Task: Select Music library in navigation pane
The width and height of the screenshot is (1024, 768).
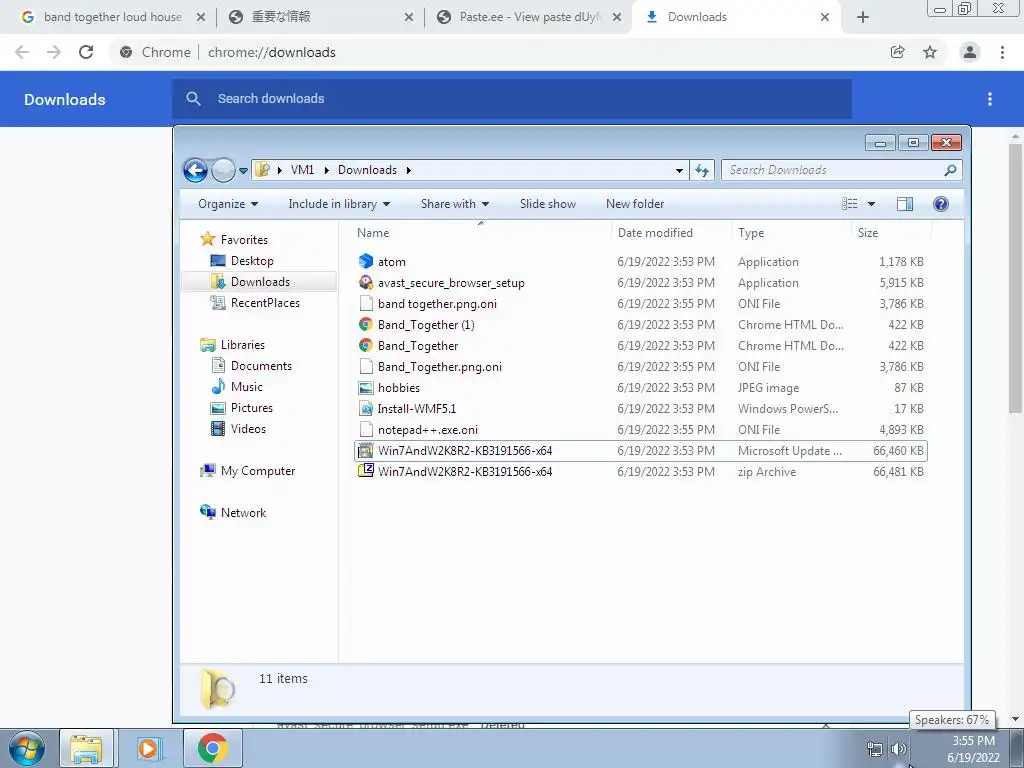Action: [x=246, y=387]
